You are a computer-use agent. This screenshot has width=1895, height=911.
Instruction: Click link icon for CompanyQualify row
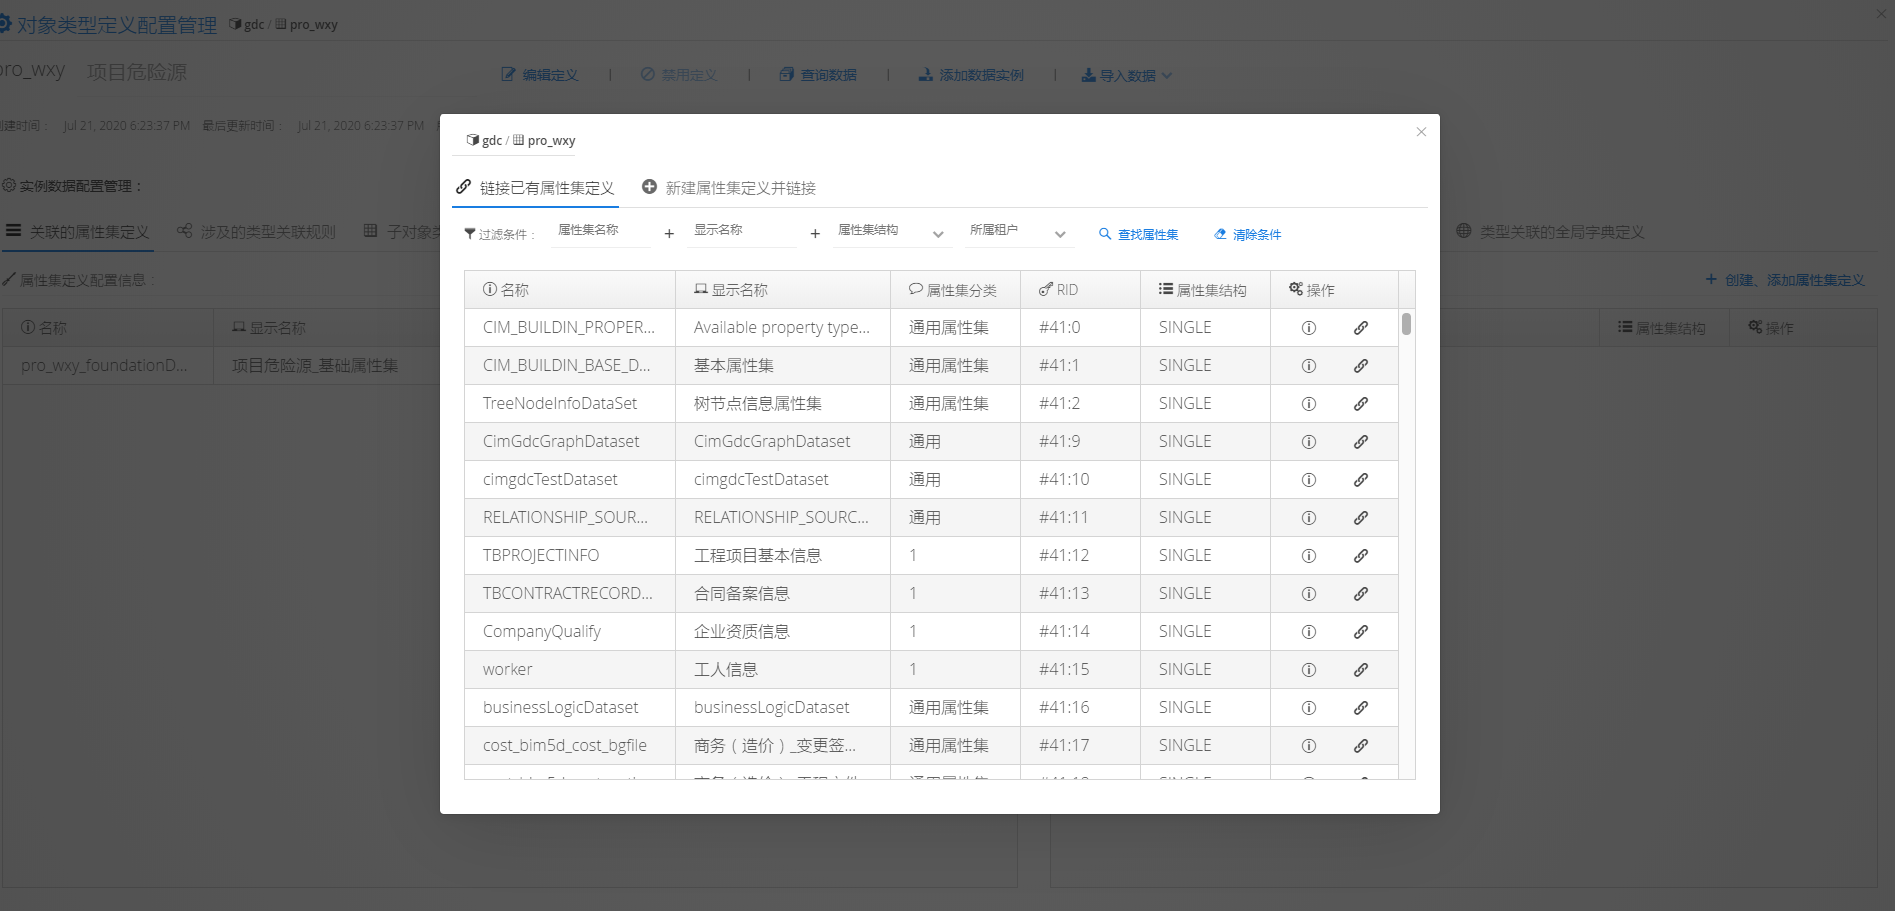(x=1361, y=632)
